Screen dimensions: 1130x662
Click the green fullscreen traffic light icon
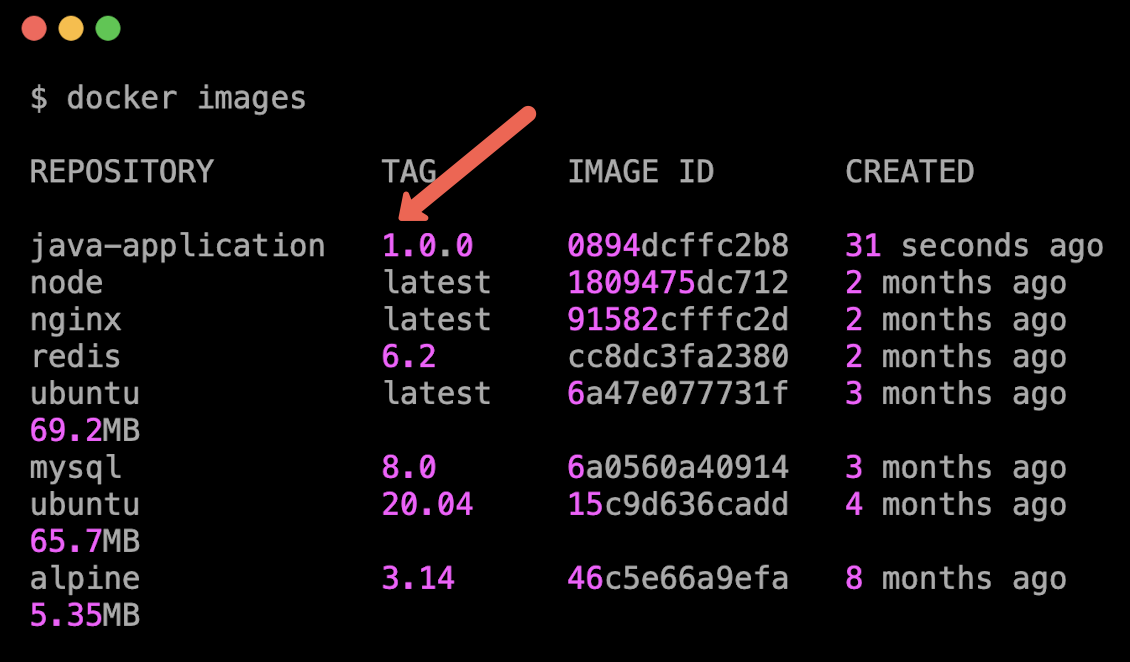click(x=108, y=28)
